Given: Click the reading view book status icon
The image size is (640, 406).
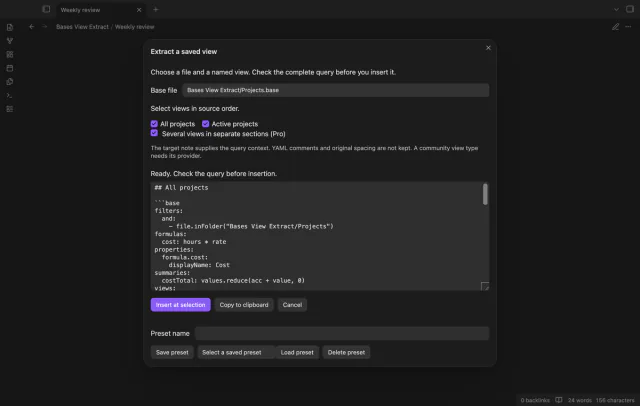Looking at the screenshot, I should [x=559, y=400].
